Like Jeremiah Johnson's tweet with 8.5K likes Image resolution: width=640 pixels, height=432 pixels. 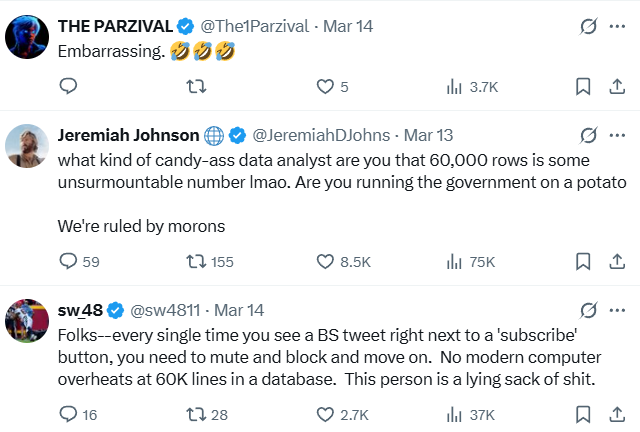coord(325,262)
